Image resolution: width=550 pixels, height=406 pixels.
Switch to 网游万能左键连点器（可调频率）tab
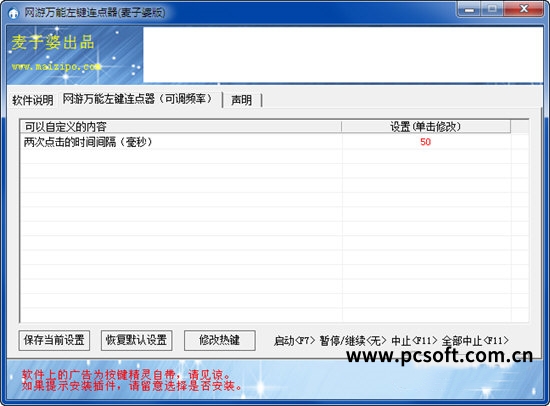click(x=139, y=99)
